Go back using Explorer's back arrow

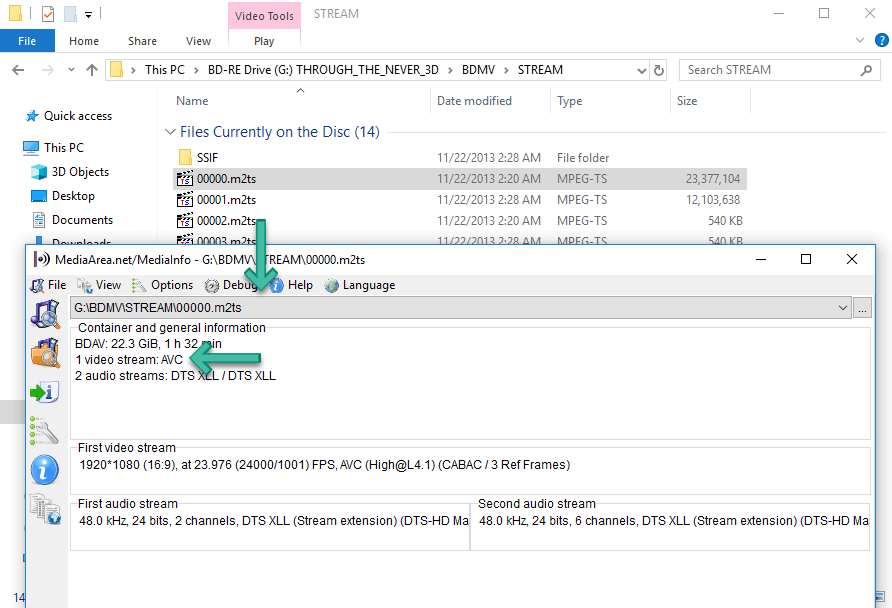[18, 70]
